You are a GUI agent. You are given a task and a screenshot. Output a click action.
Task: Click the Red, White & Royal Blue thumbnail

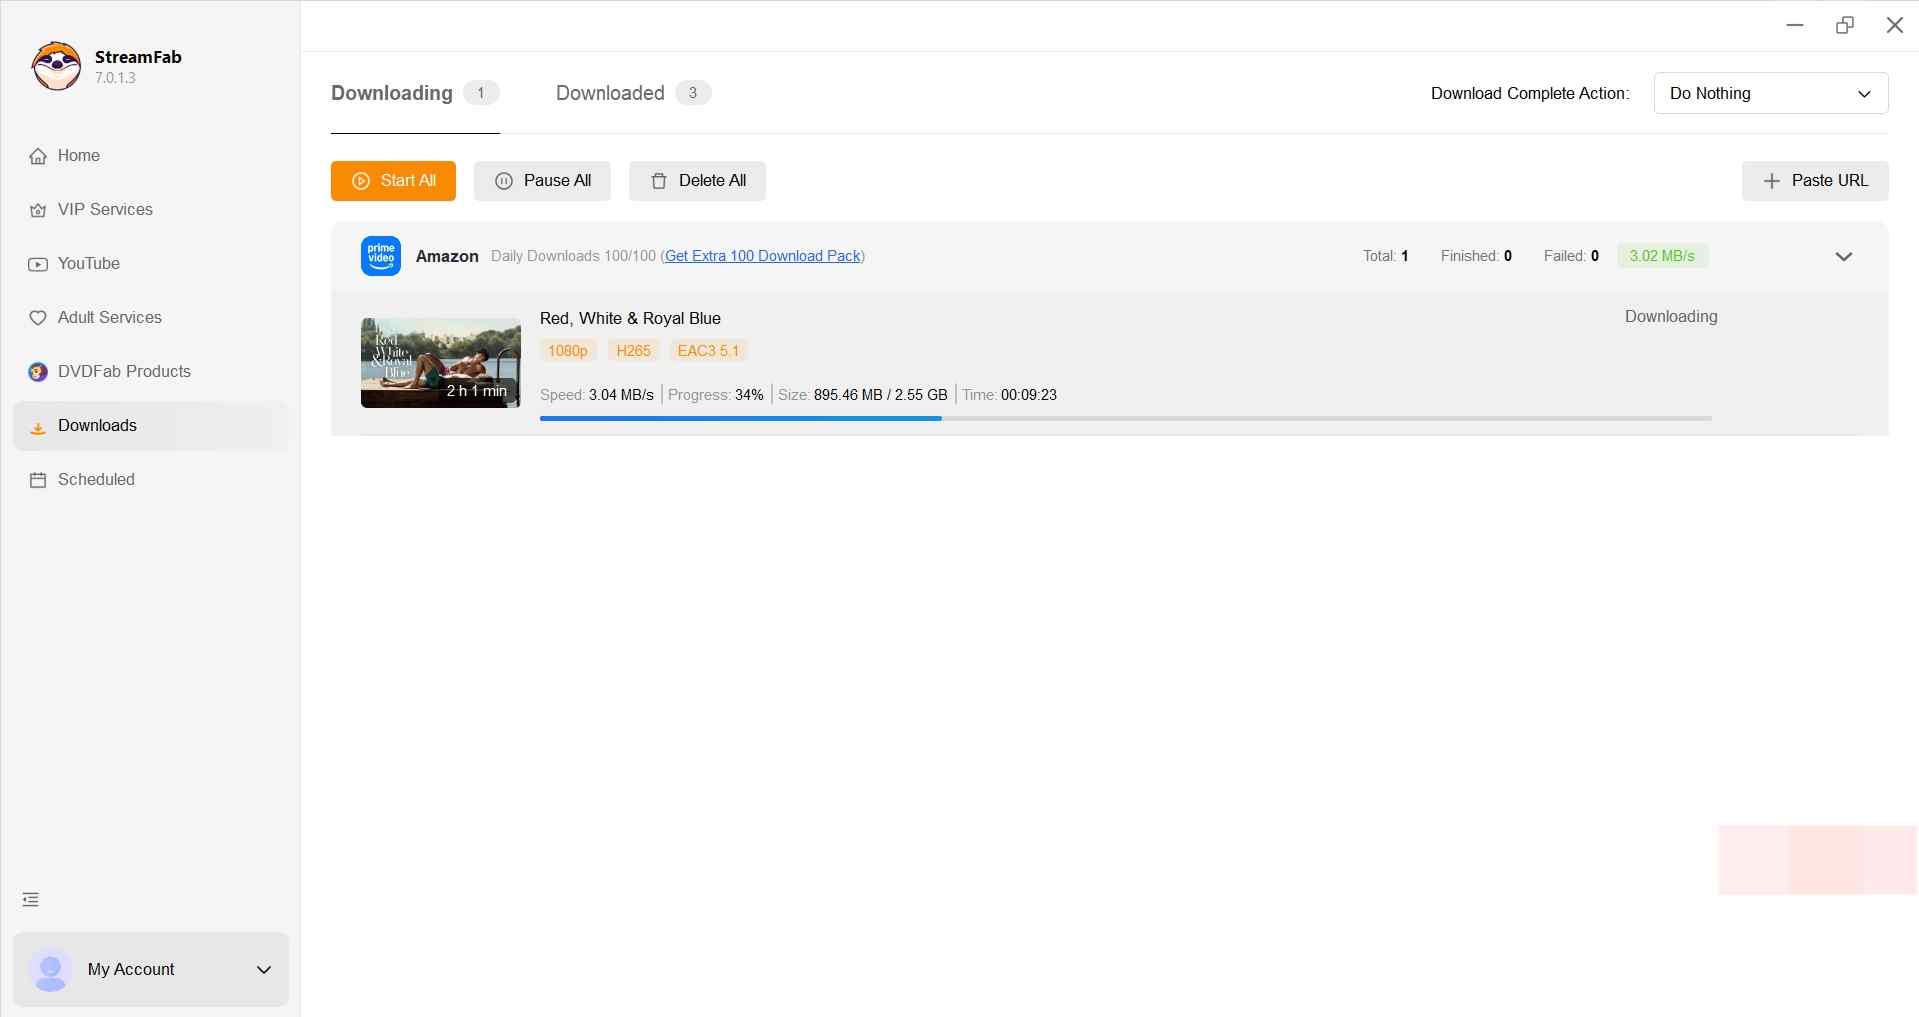(440, 362)
